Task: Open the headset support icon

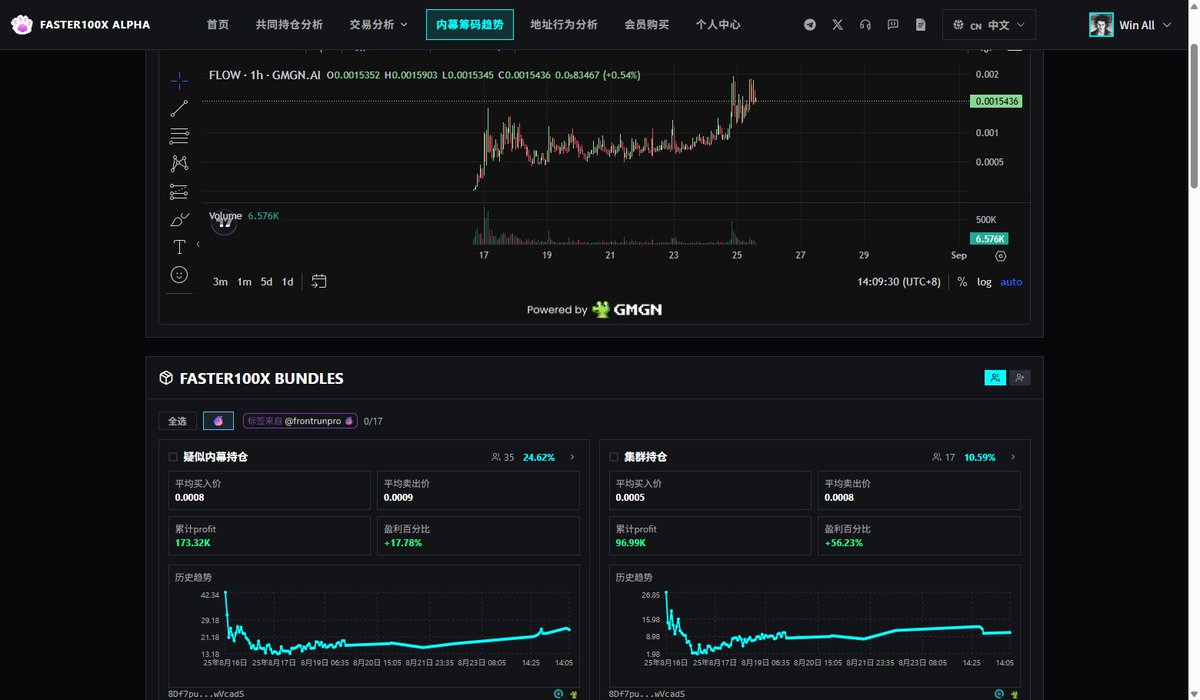Action: [865, 24]
